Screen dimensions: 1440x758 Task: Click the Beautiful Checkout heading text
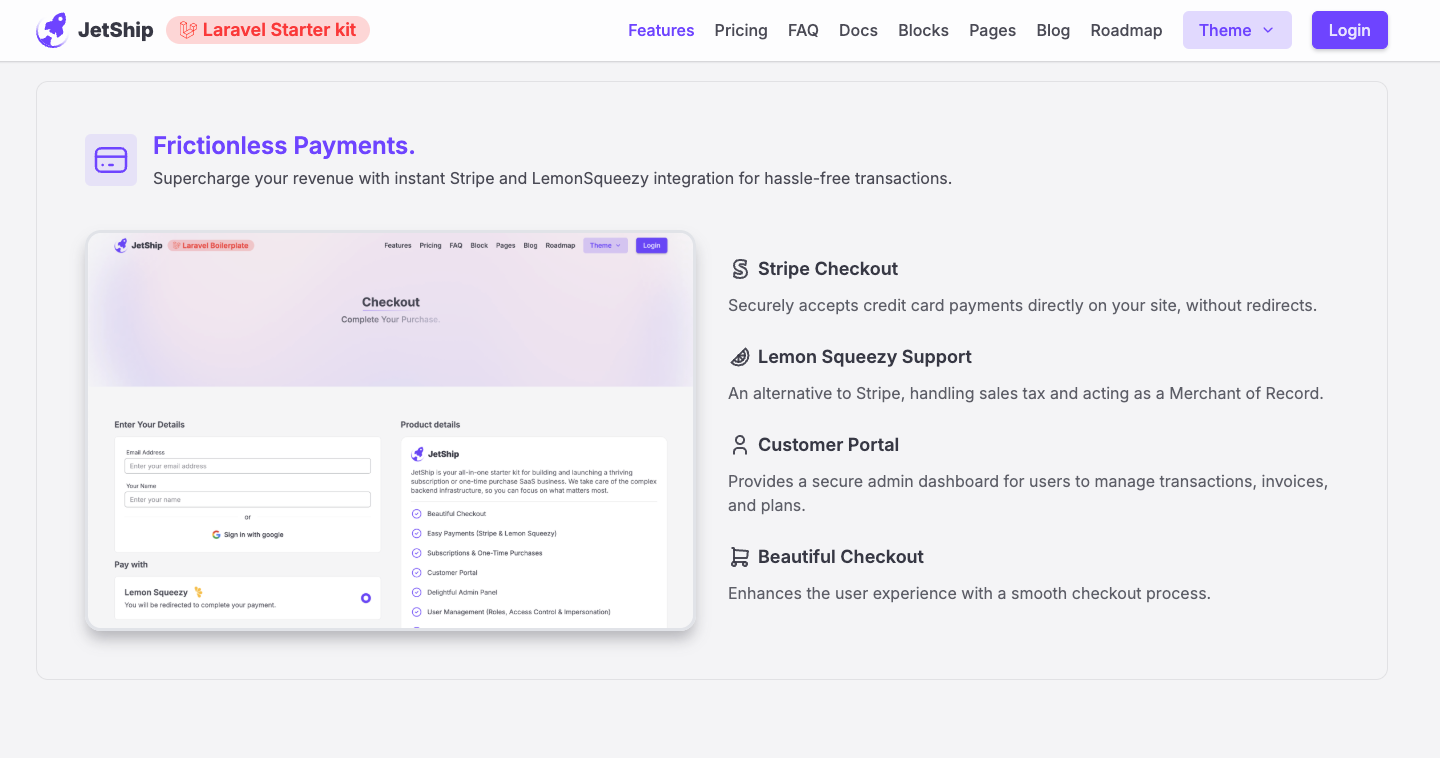[x=841, y=557]
